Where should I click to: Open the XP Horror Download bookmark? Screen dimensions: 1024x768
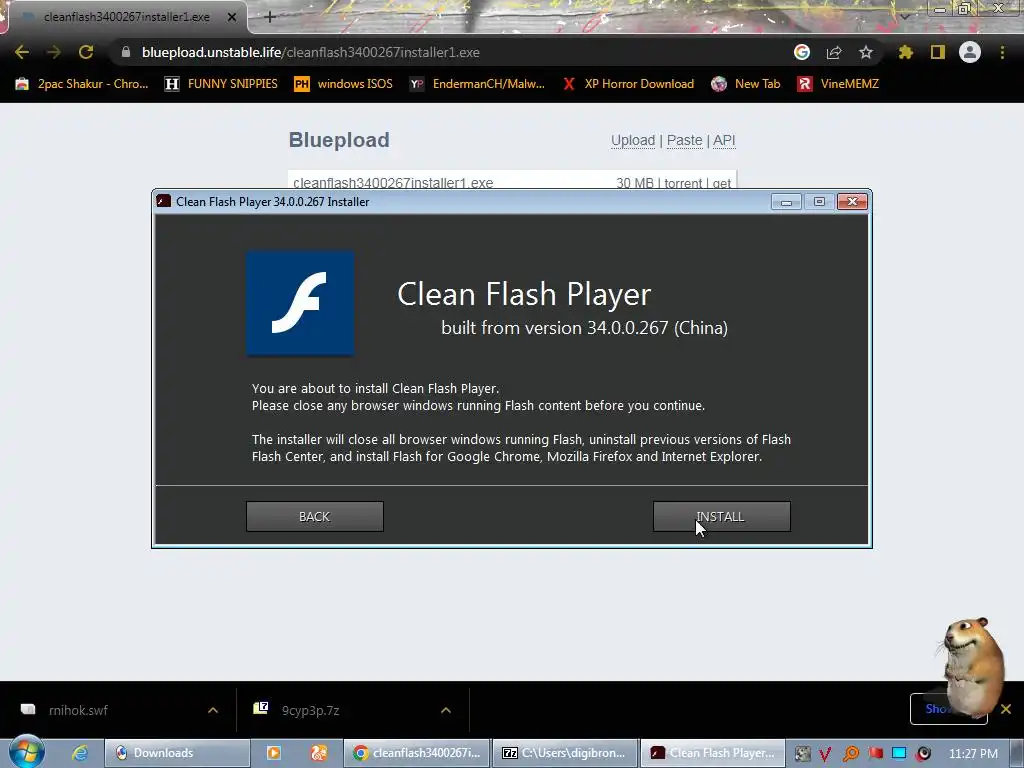(628, 84)
